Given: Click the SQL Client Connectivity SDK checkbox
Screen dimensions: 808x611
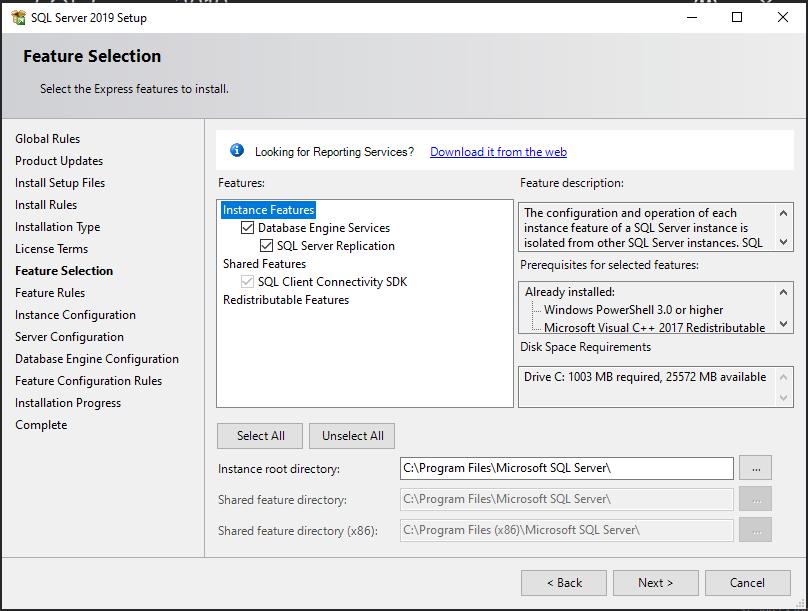Looking at the screenshot, I should pyautogui.click(x=247, y=282).
